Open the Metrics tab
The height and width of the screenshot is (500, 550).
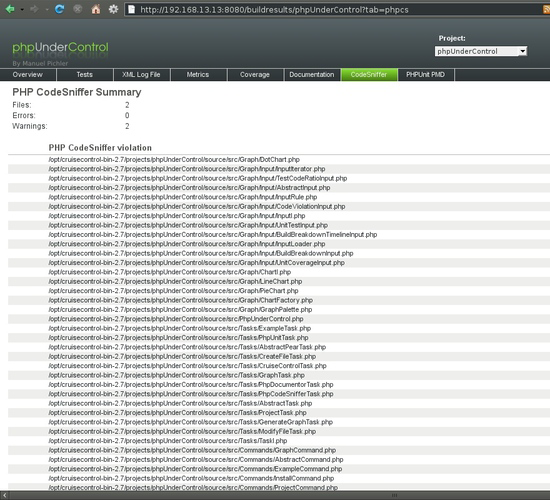pyautogui.click(x=198, y=74)
